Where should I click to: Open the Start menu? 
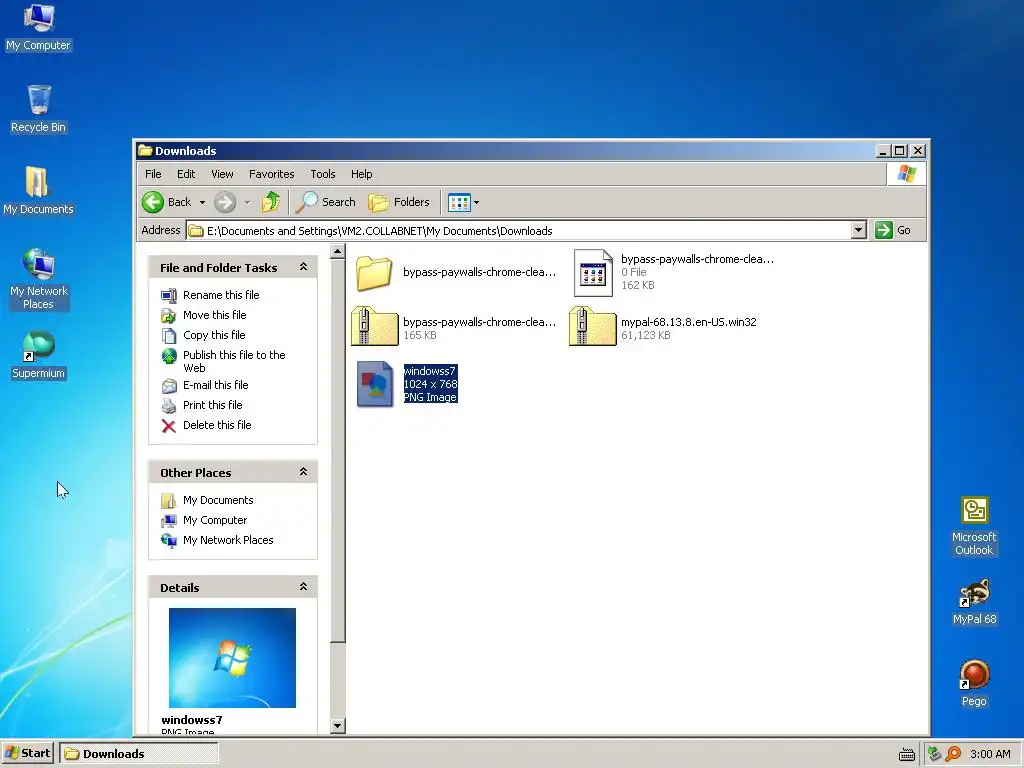pyautogui.click(x=27, y=753)
